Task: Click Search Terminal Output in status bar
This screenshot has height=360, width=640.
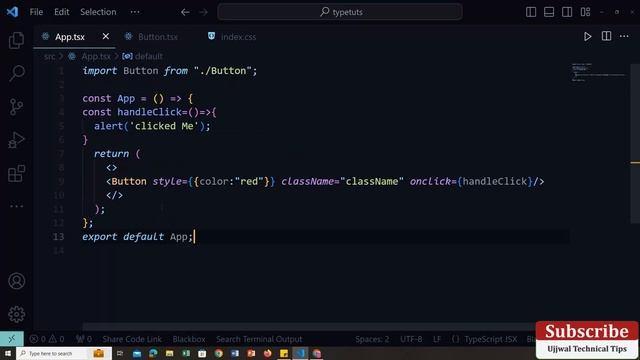Action: pyautogui.click(x=259, y=339)
